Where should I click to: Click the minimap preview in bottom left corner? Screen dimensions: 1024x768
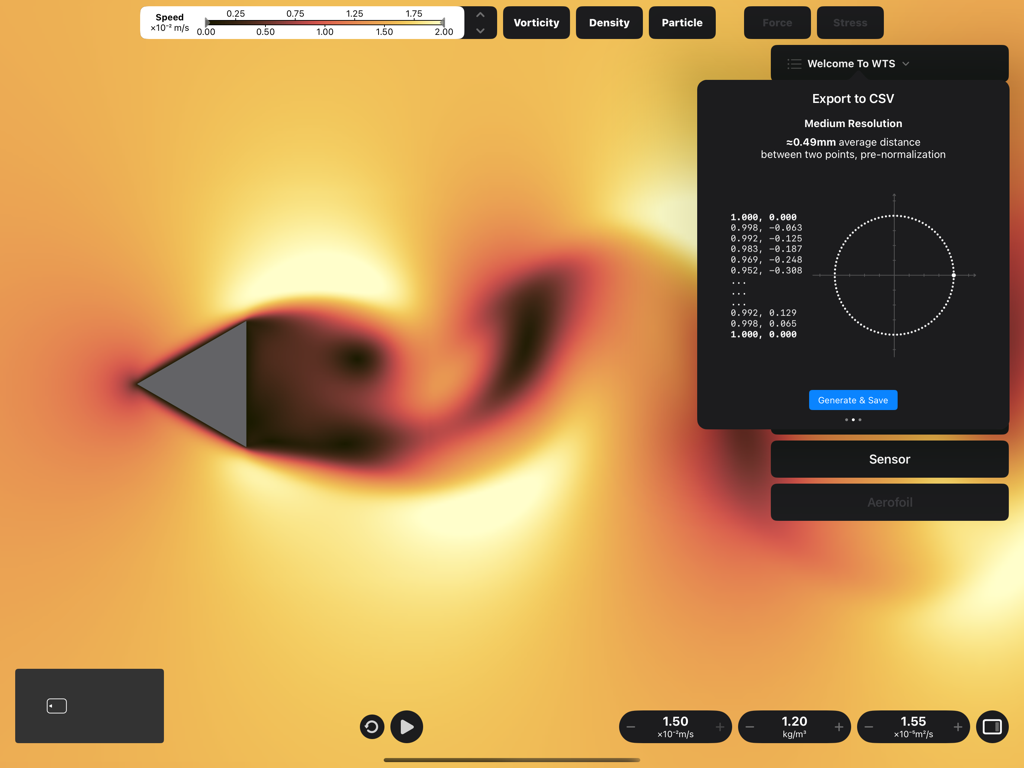pyautogui.click(x=88, y=705)
